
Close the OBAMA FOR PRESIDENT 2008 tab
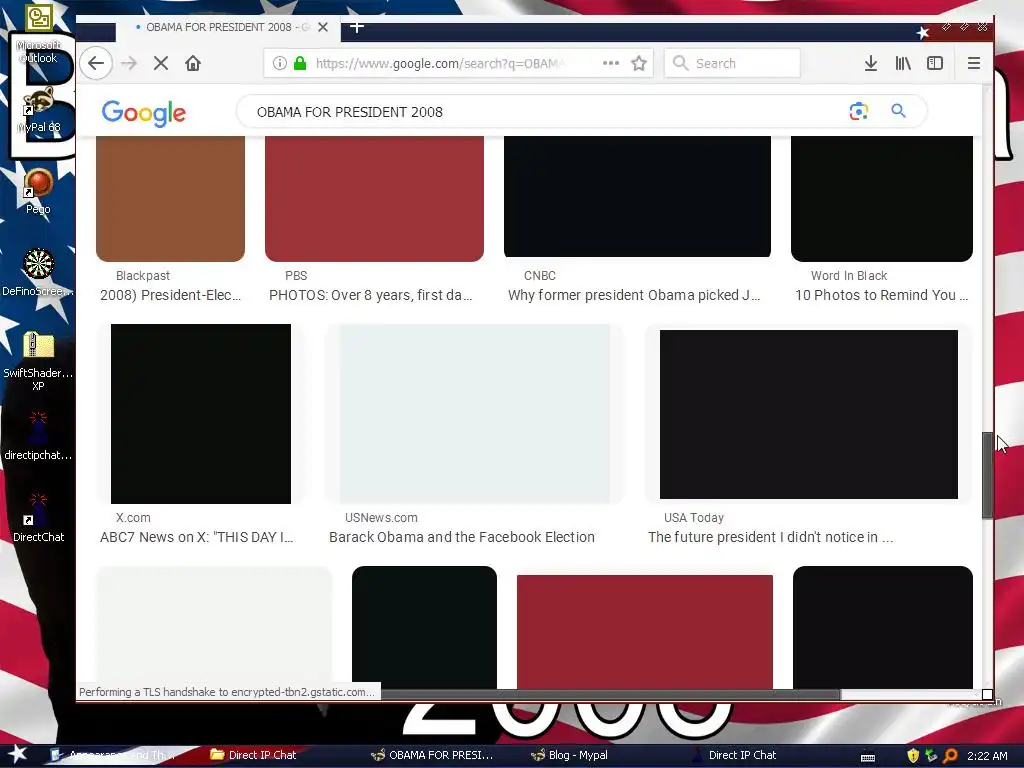click(x=323, y=27)
